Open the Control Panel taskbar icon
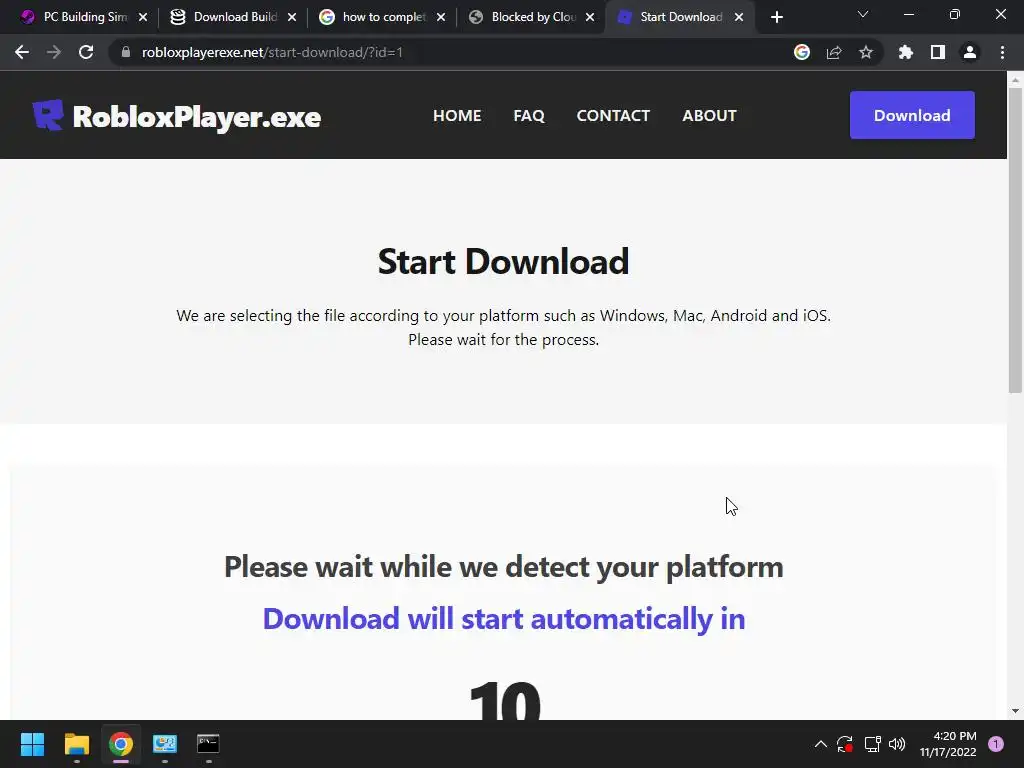This screenshot has height=768, width=1024. [x=165, y=744]
